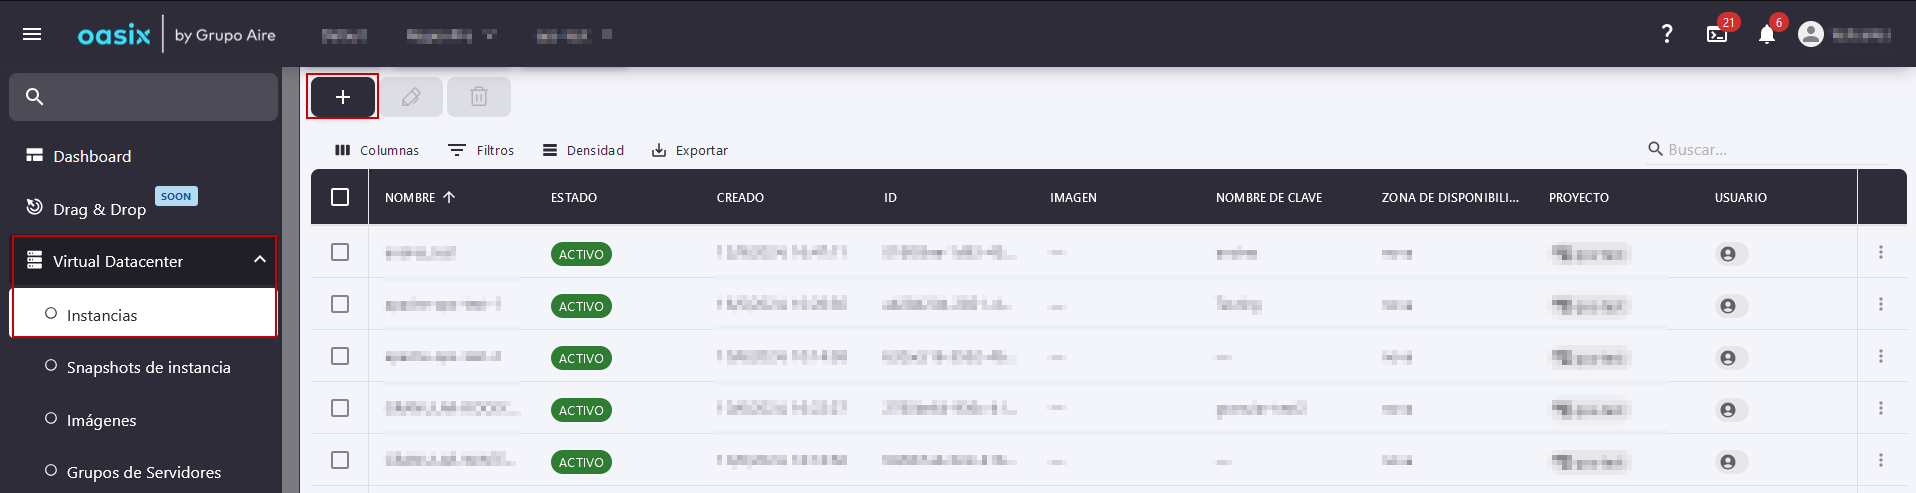The height and width of the screenshot is (493, 1916).
Task: Click the trash delete icon button
Action: pos(479,97)
